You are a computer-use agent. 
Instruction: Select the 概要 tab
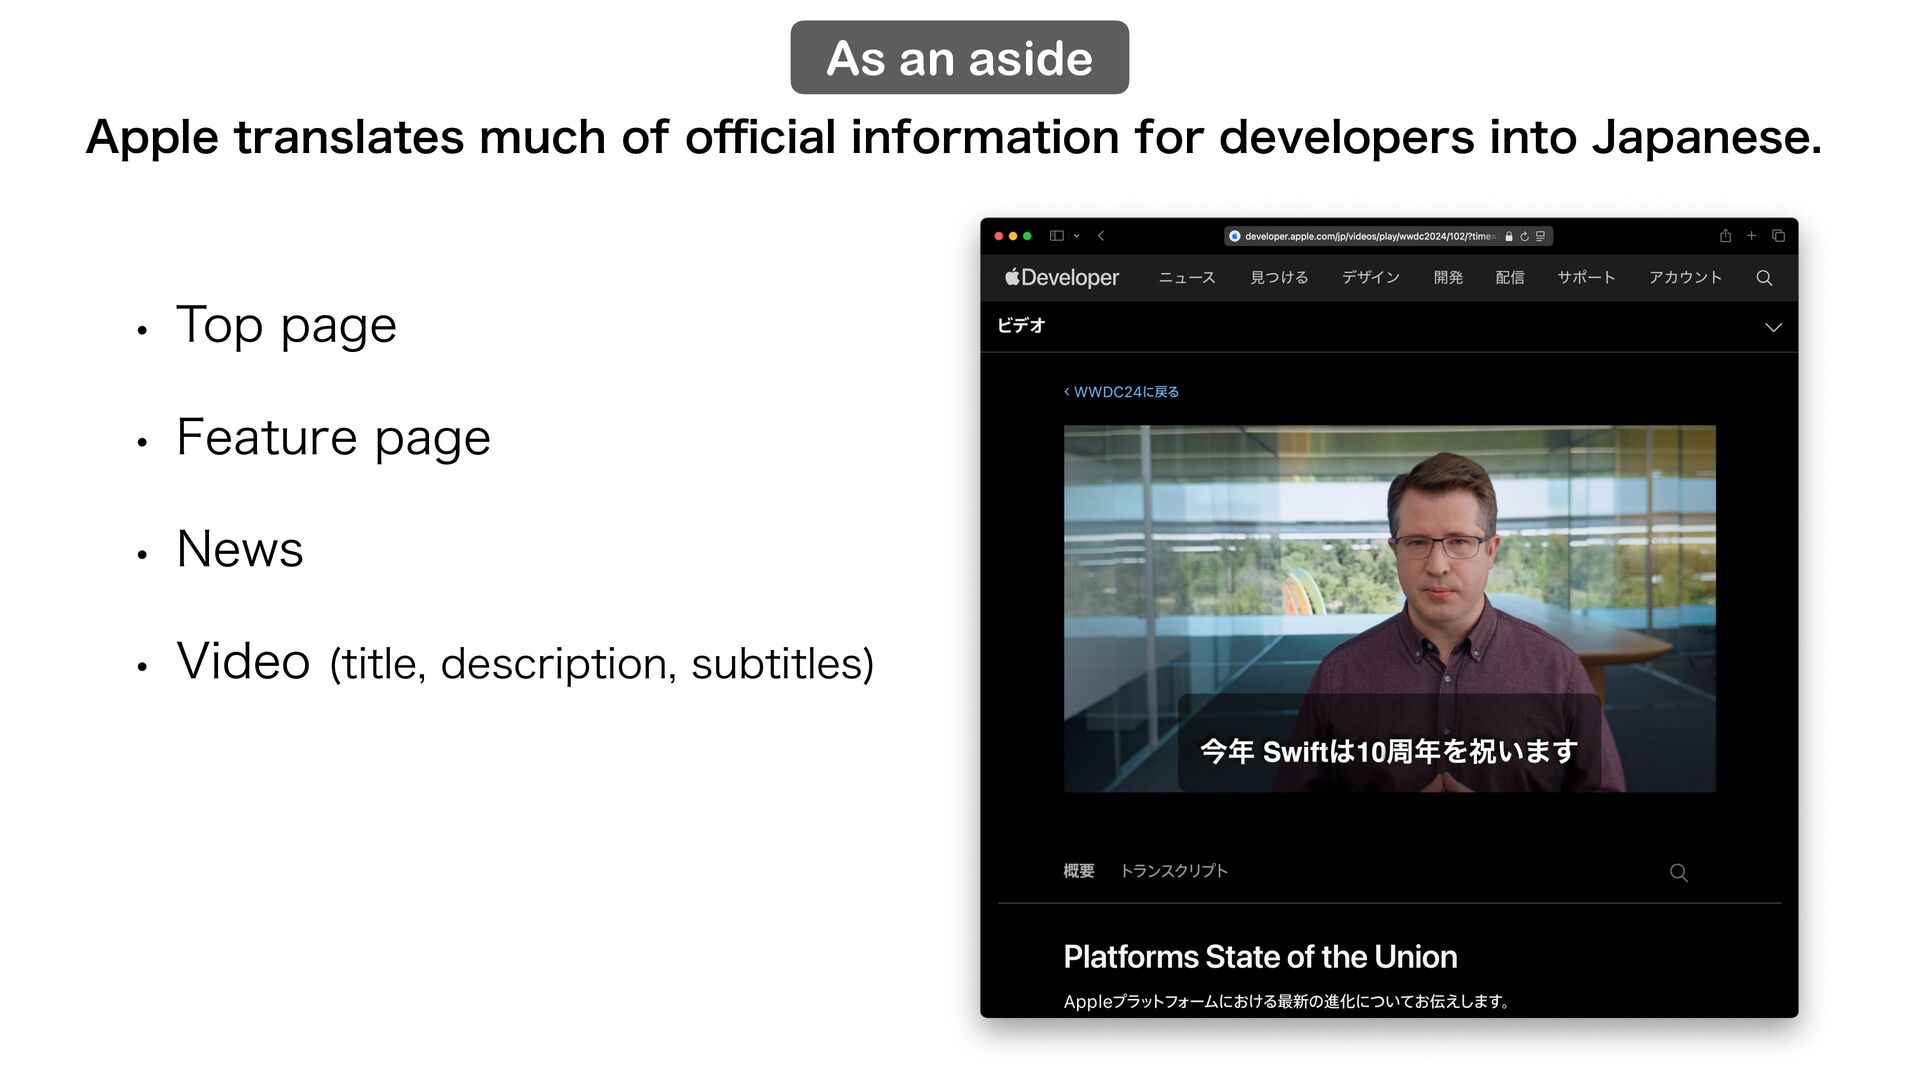click(1078, 871)
